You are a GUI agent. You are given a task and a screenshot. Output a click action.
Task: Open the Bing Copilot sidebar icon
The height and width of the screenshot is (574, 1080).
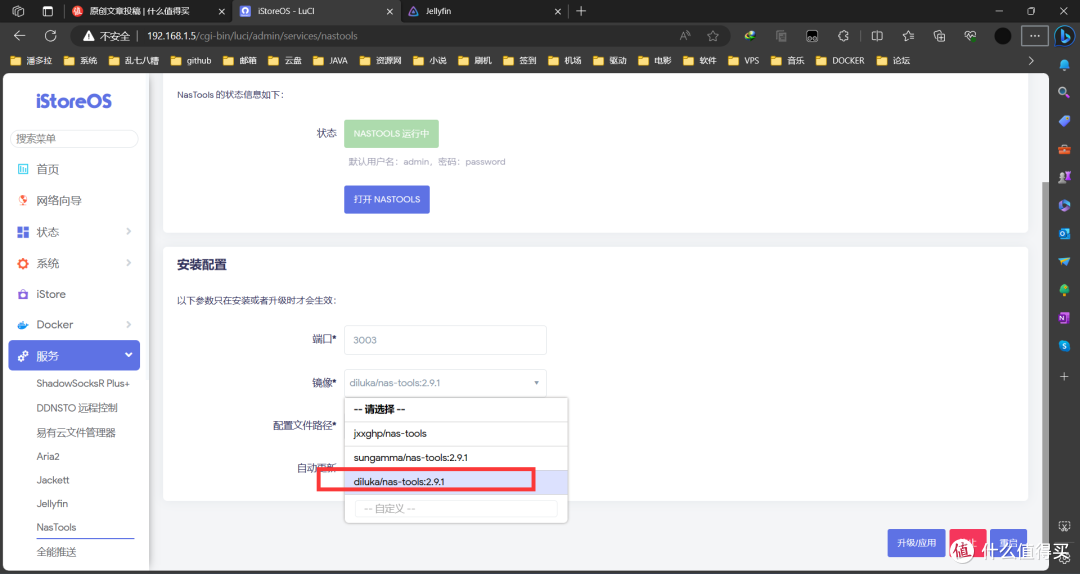1064,36
